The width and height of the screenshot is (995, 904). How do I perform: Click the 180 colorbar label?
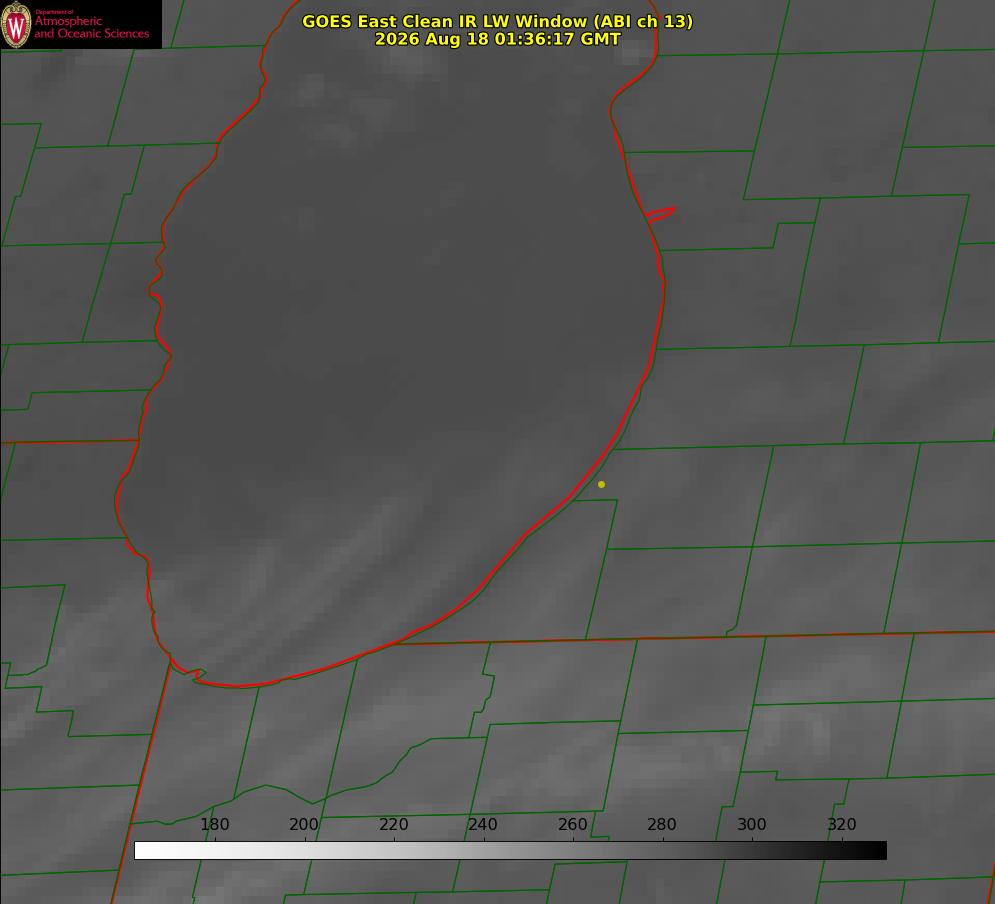click(x=214, y=824)
